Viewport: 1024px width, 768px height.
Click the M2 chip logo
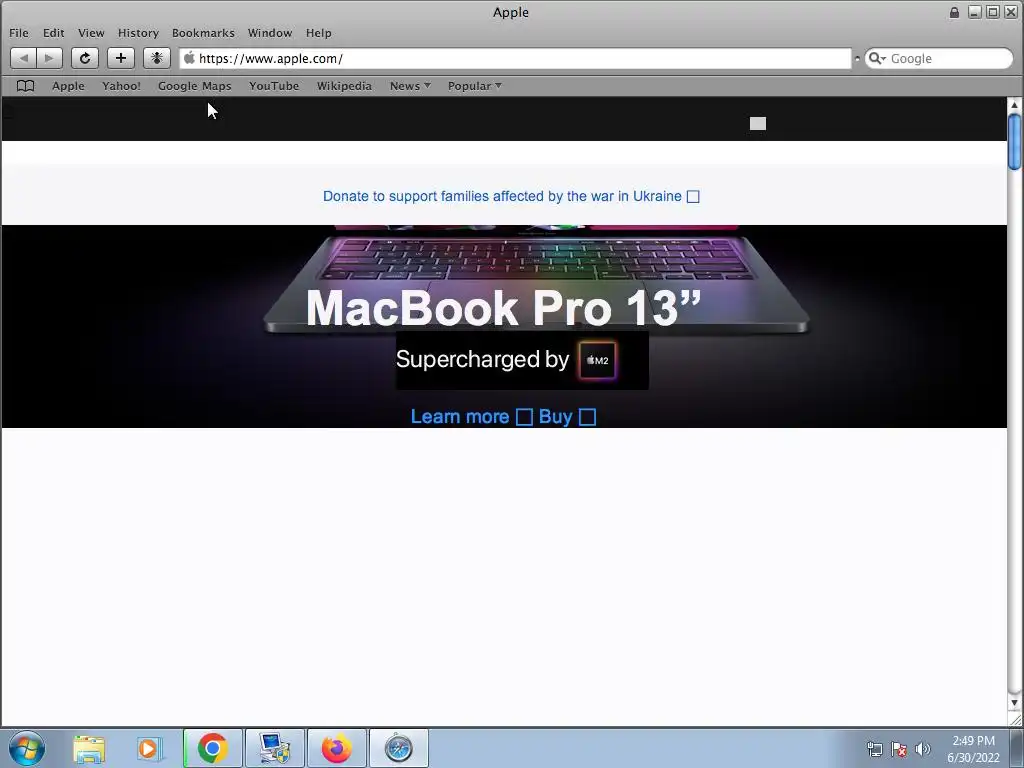click(598, 360)
